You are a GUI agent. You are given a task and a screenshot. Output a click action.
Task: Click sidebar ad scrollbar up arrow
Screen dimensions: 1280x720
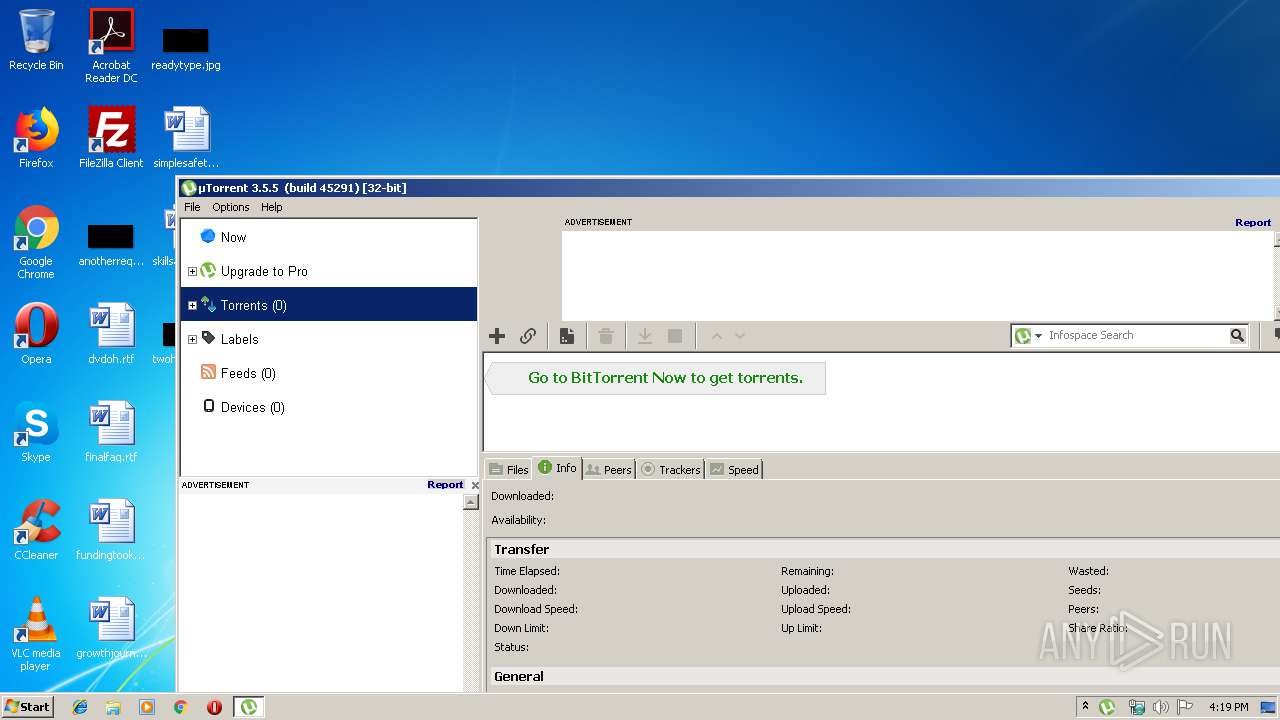pyautogui.click(x=471, y=502)
